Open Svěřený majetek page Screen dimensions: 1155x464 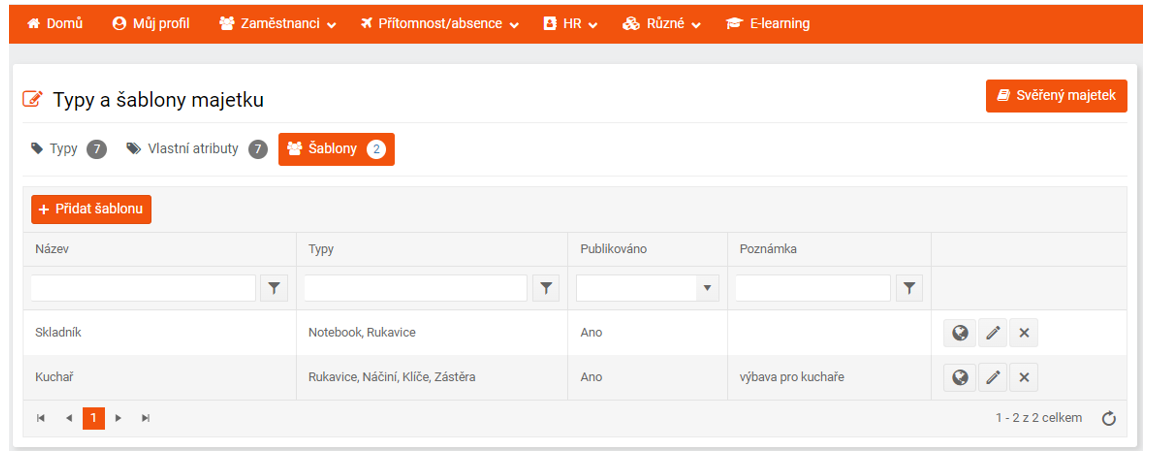click(1056, 95)
